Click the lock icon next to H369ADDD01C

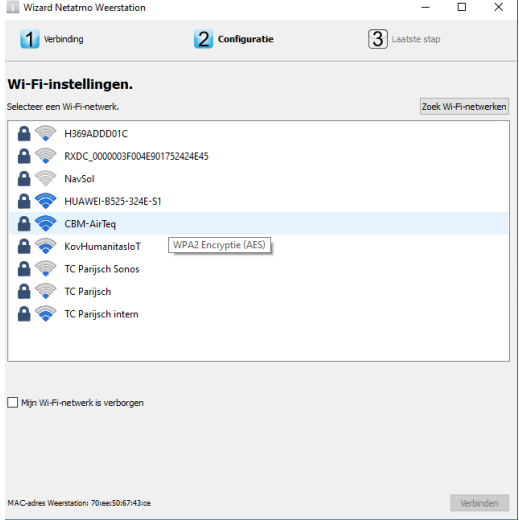[24, 134]
